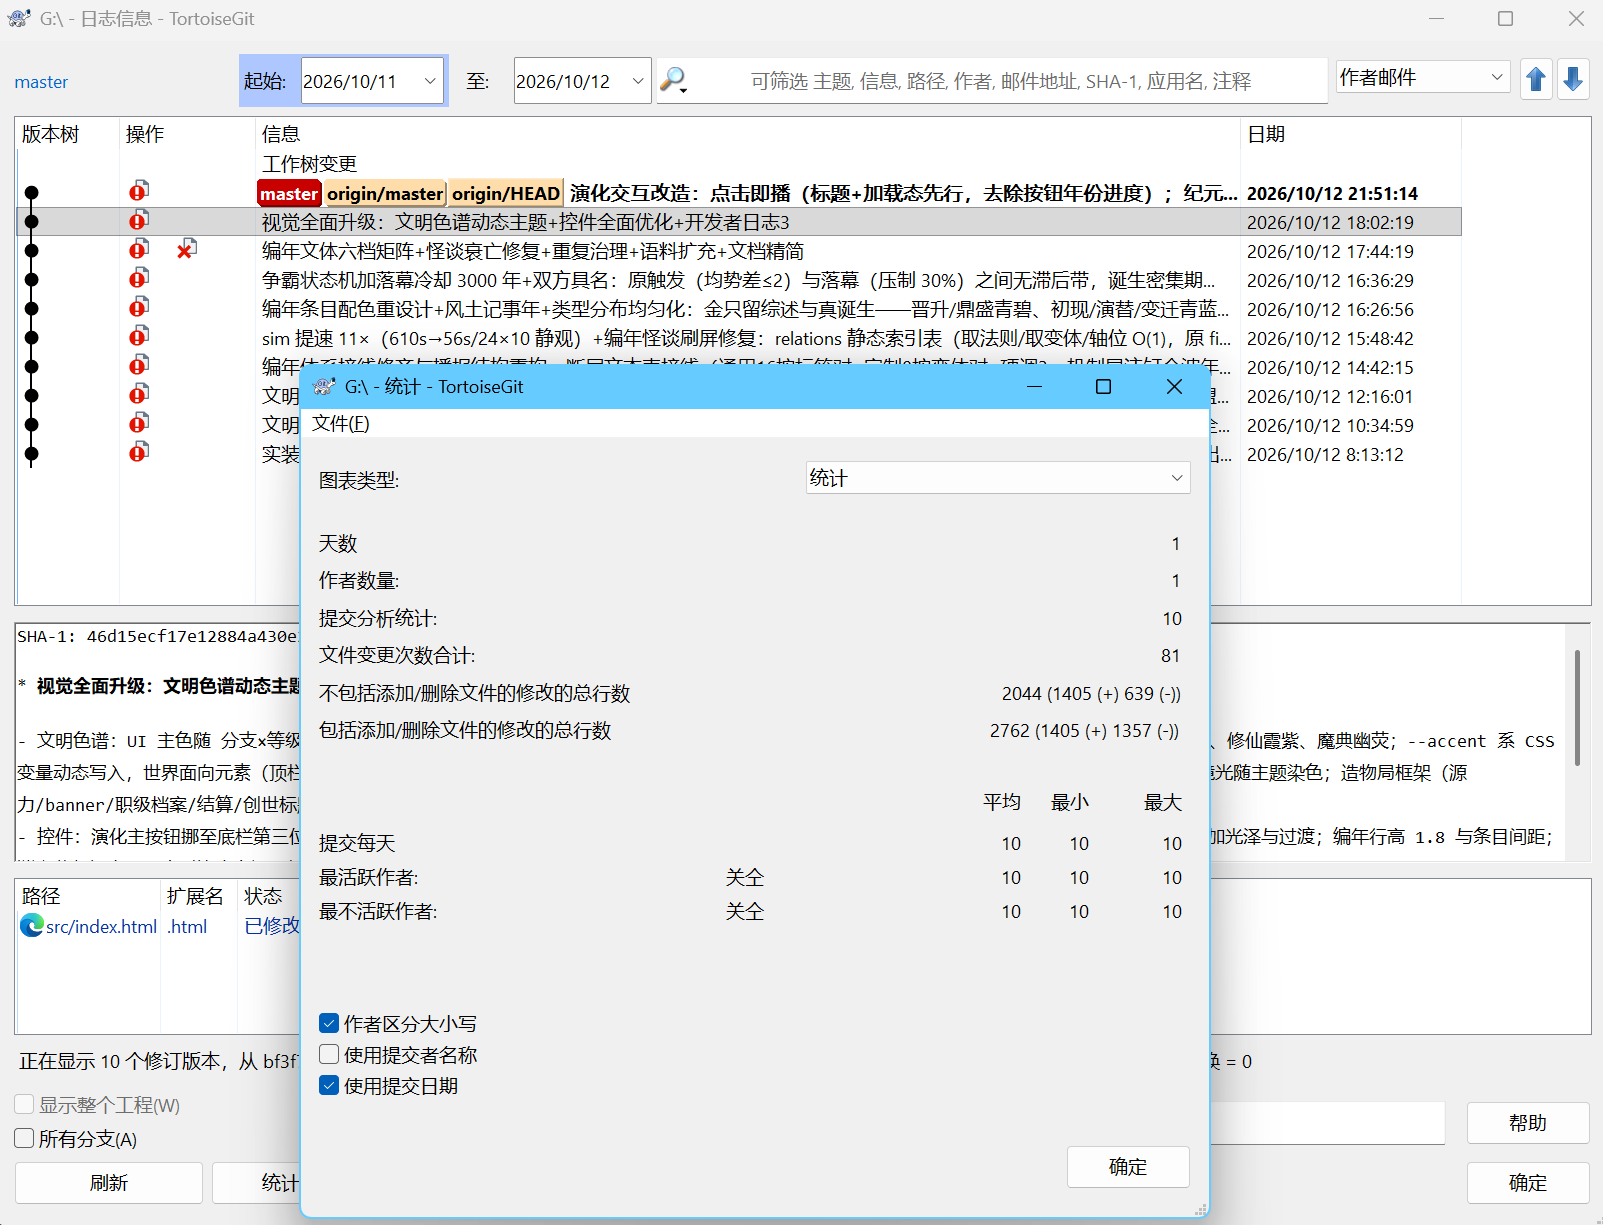Select the src/index.html file entry
The height and width of the screenshot is (1225, 1603).
coord(101,926)
